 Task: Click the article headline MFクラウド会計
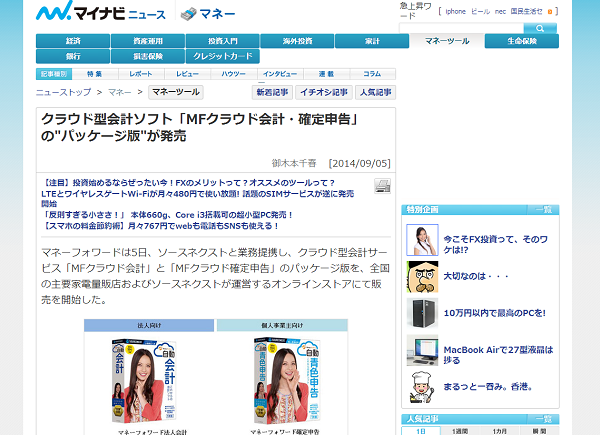pos(200,127)
